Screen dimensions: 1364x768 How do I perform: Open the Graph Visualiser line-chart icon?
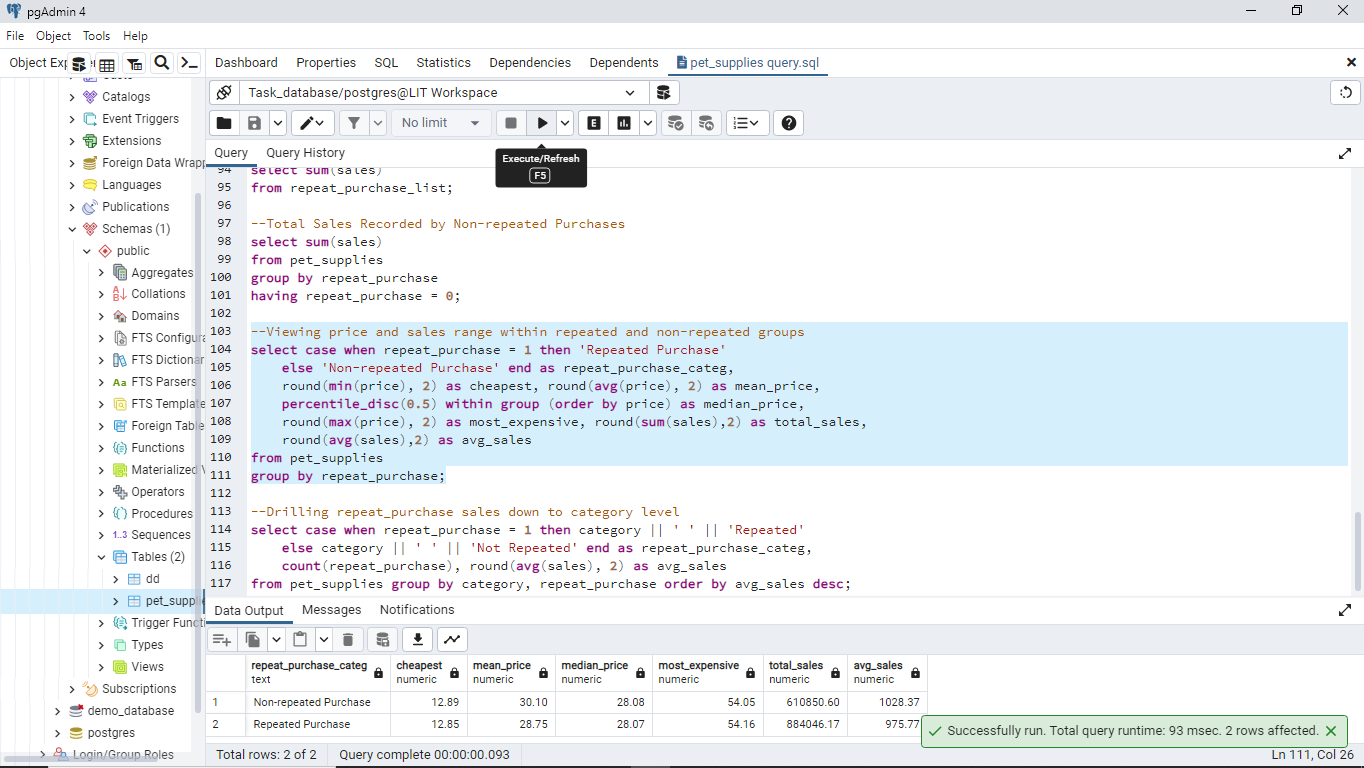point(452,640)
